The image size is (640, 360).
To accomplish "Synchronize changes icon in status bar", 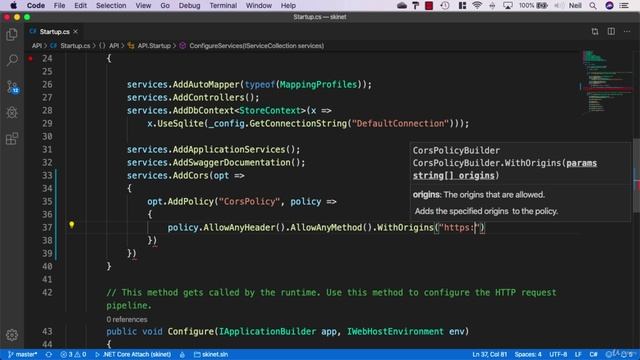I will [x=49, y=354].
